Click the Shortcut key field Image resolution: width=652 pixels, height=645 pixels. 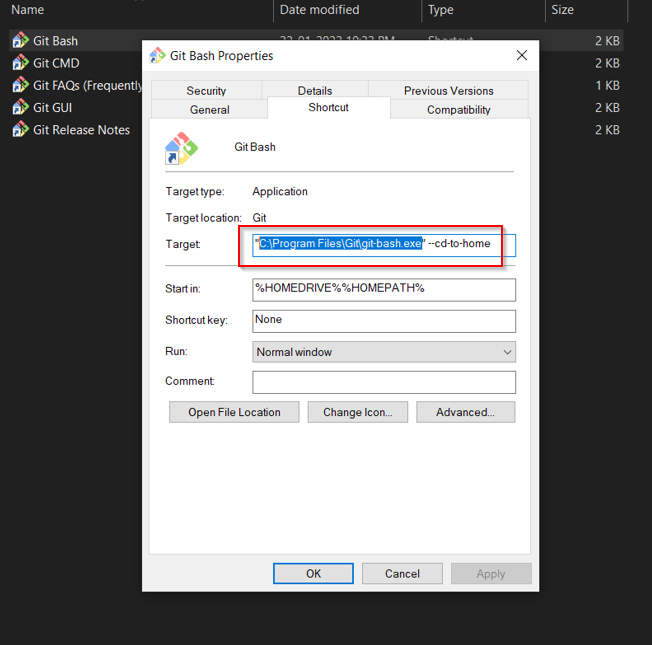pos(384,321)
